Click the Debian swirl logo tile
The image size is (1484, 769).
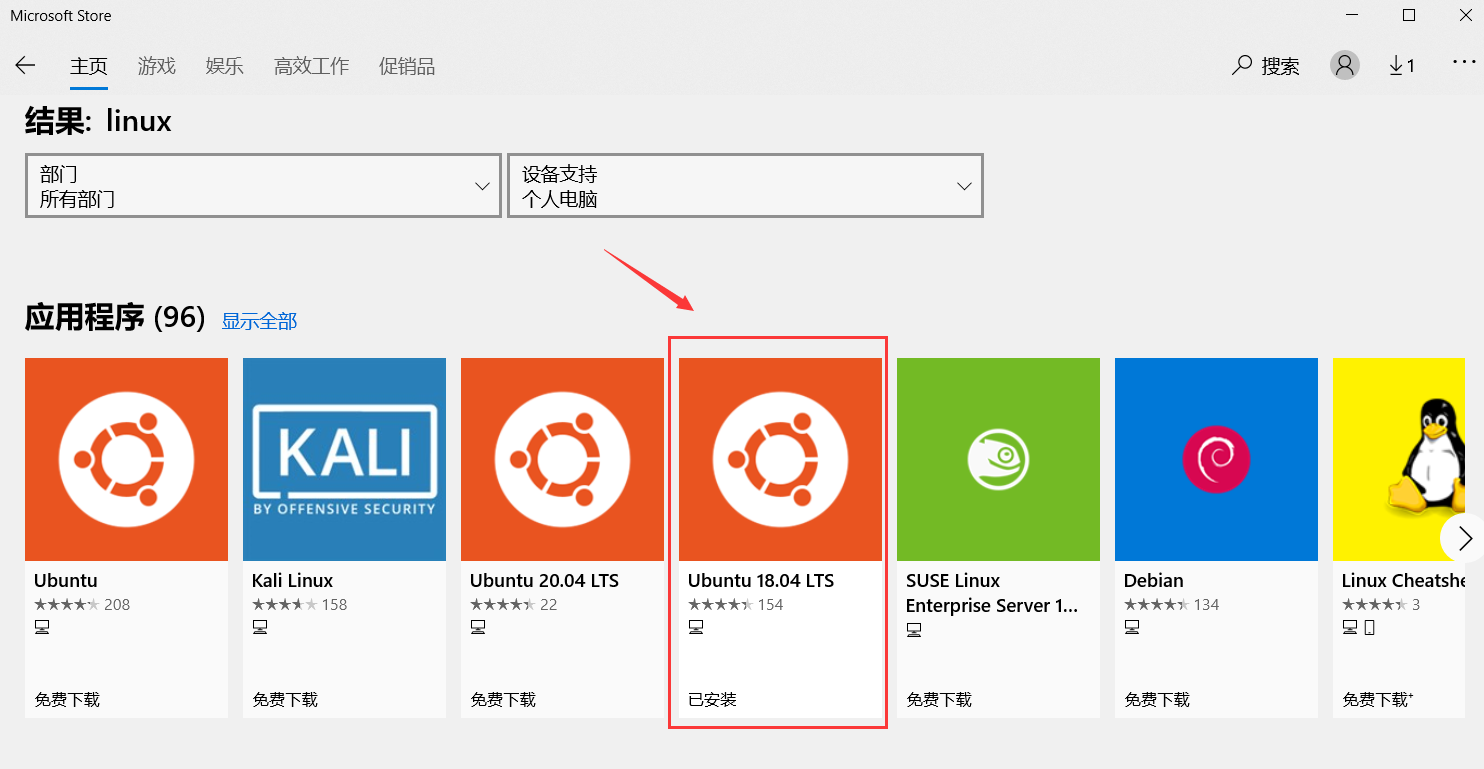[x=1216, y=459]
